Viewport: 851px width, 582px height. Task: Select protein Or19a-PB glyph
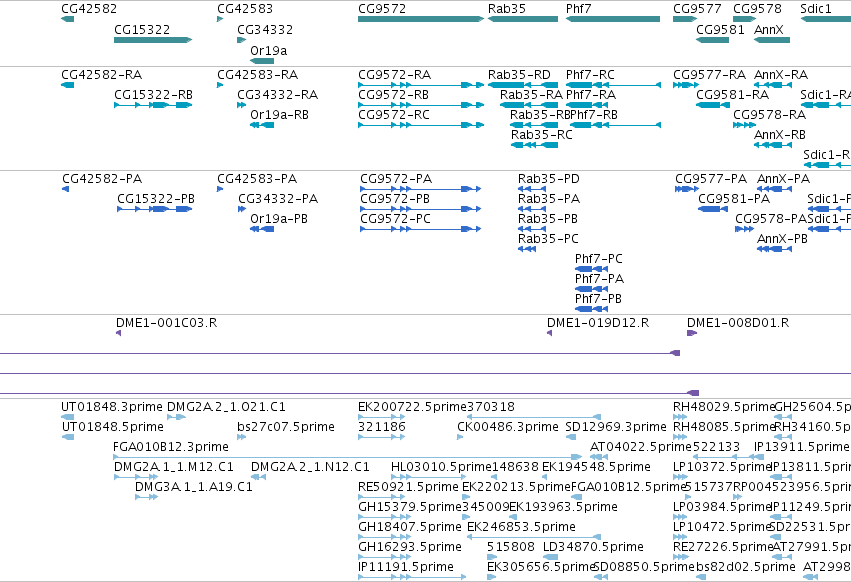tap(262, 229)
